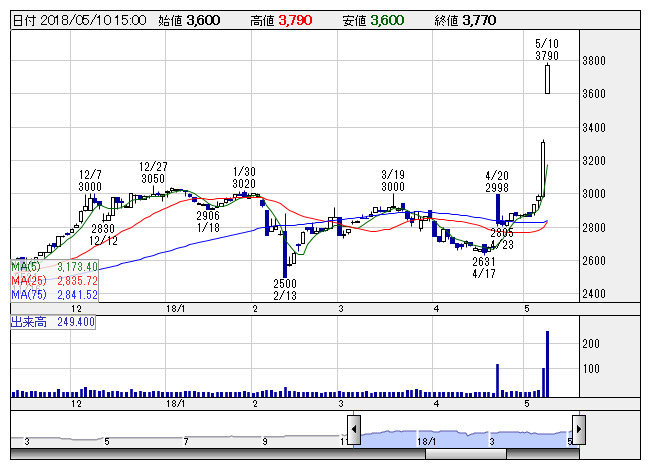The width and height of the screenshot is (652, 469).
Task: Click the left range handle arrow in navigator
Action: [354, 430]
